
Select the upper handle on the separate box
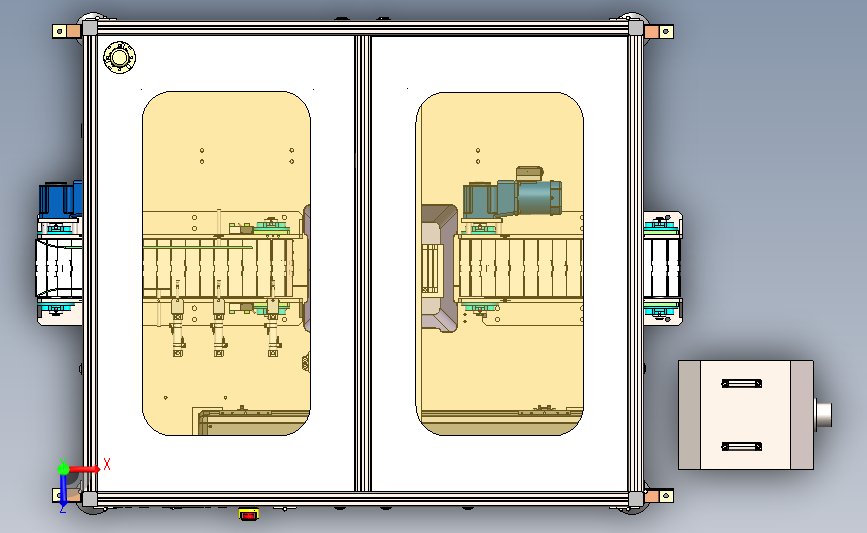click(x=741, y=383)
